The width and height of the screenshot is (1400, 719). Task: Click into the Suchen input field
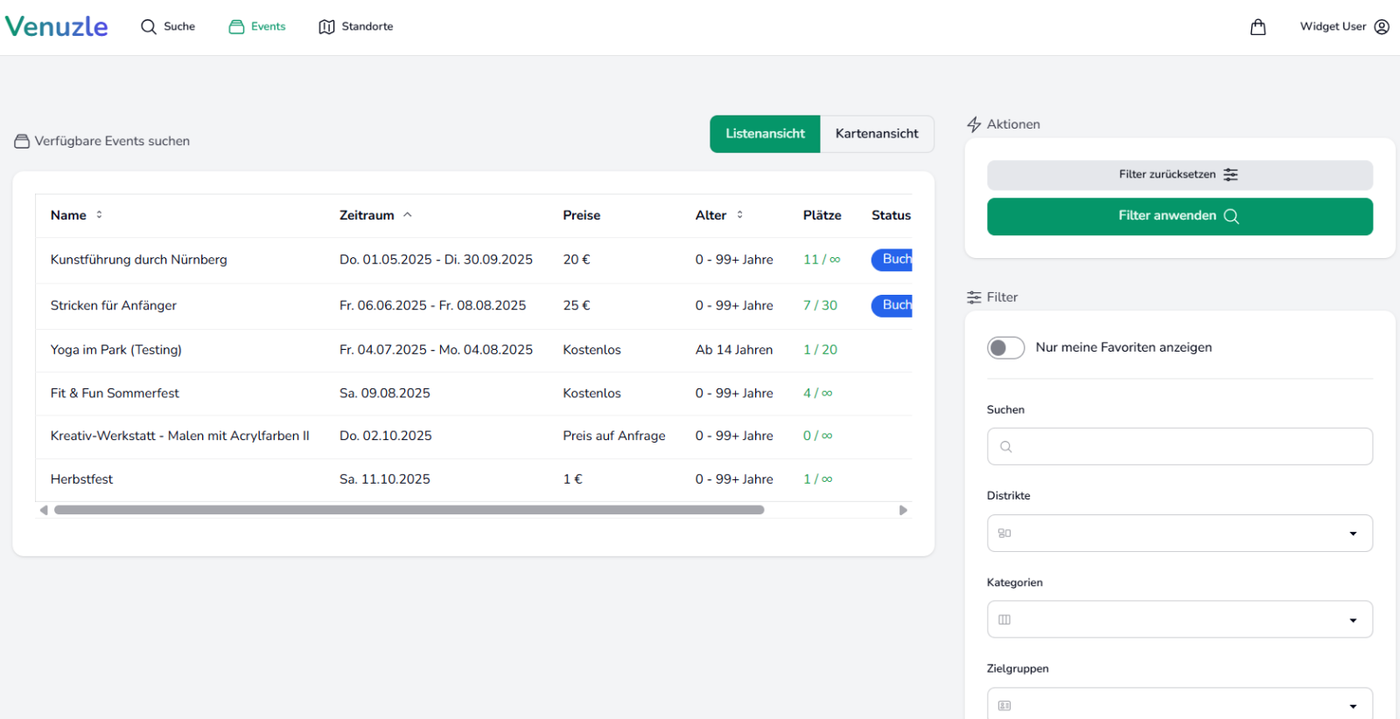[x=1180, y=446]
